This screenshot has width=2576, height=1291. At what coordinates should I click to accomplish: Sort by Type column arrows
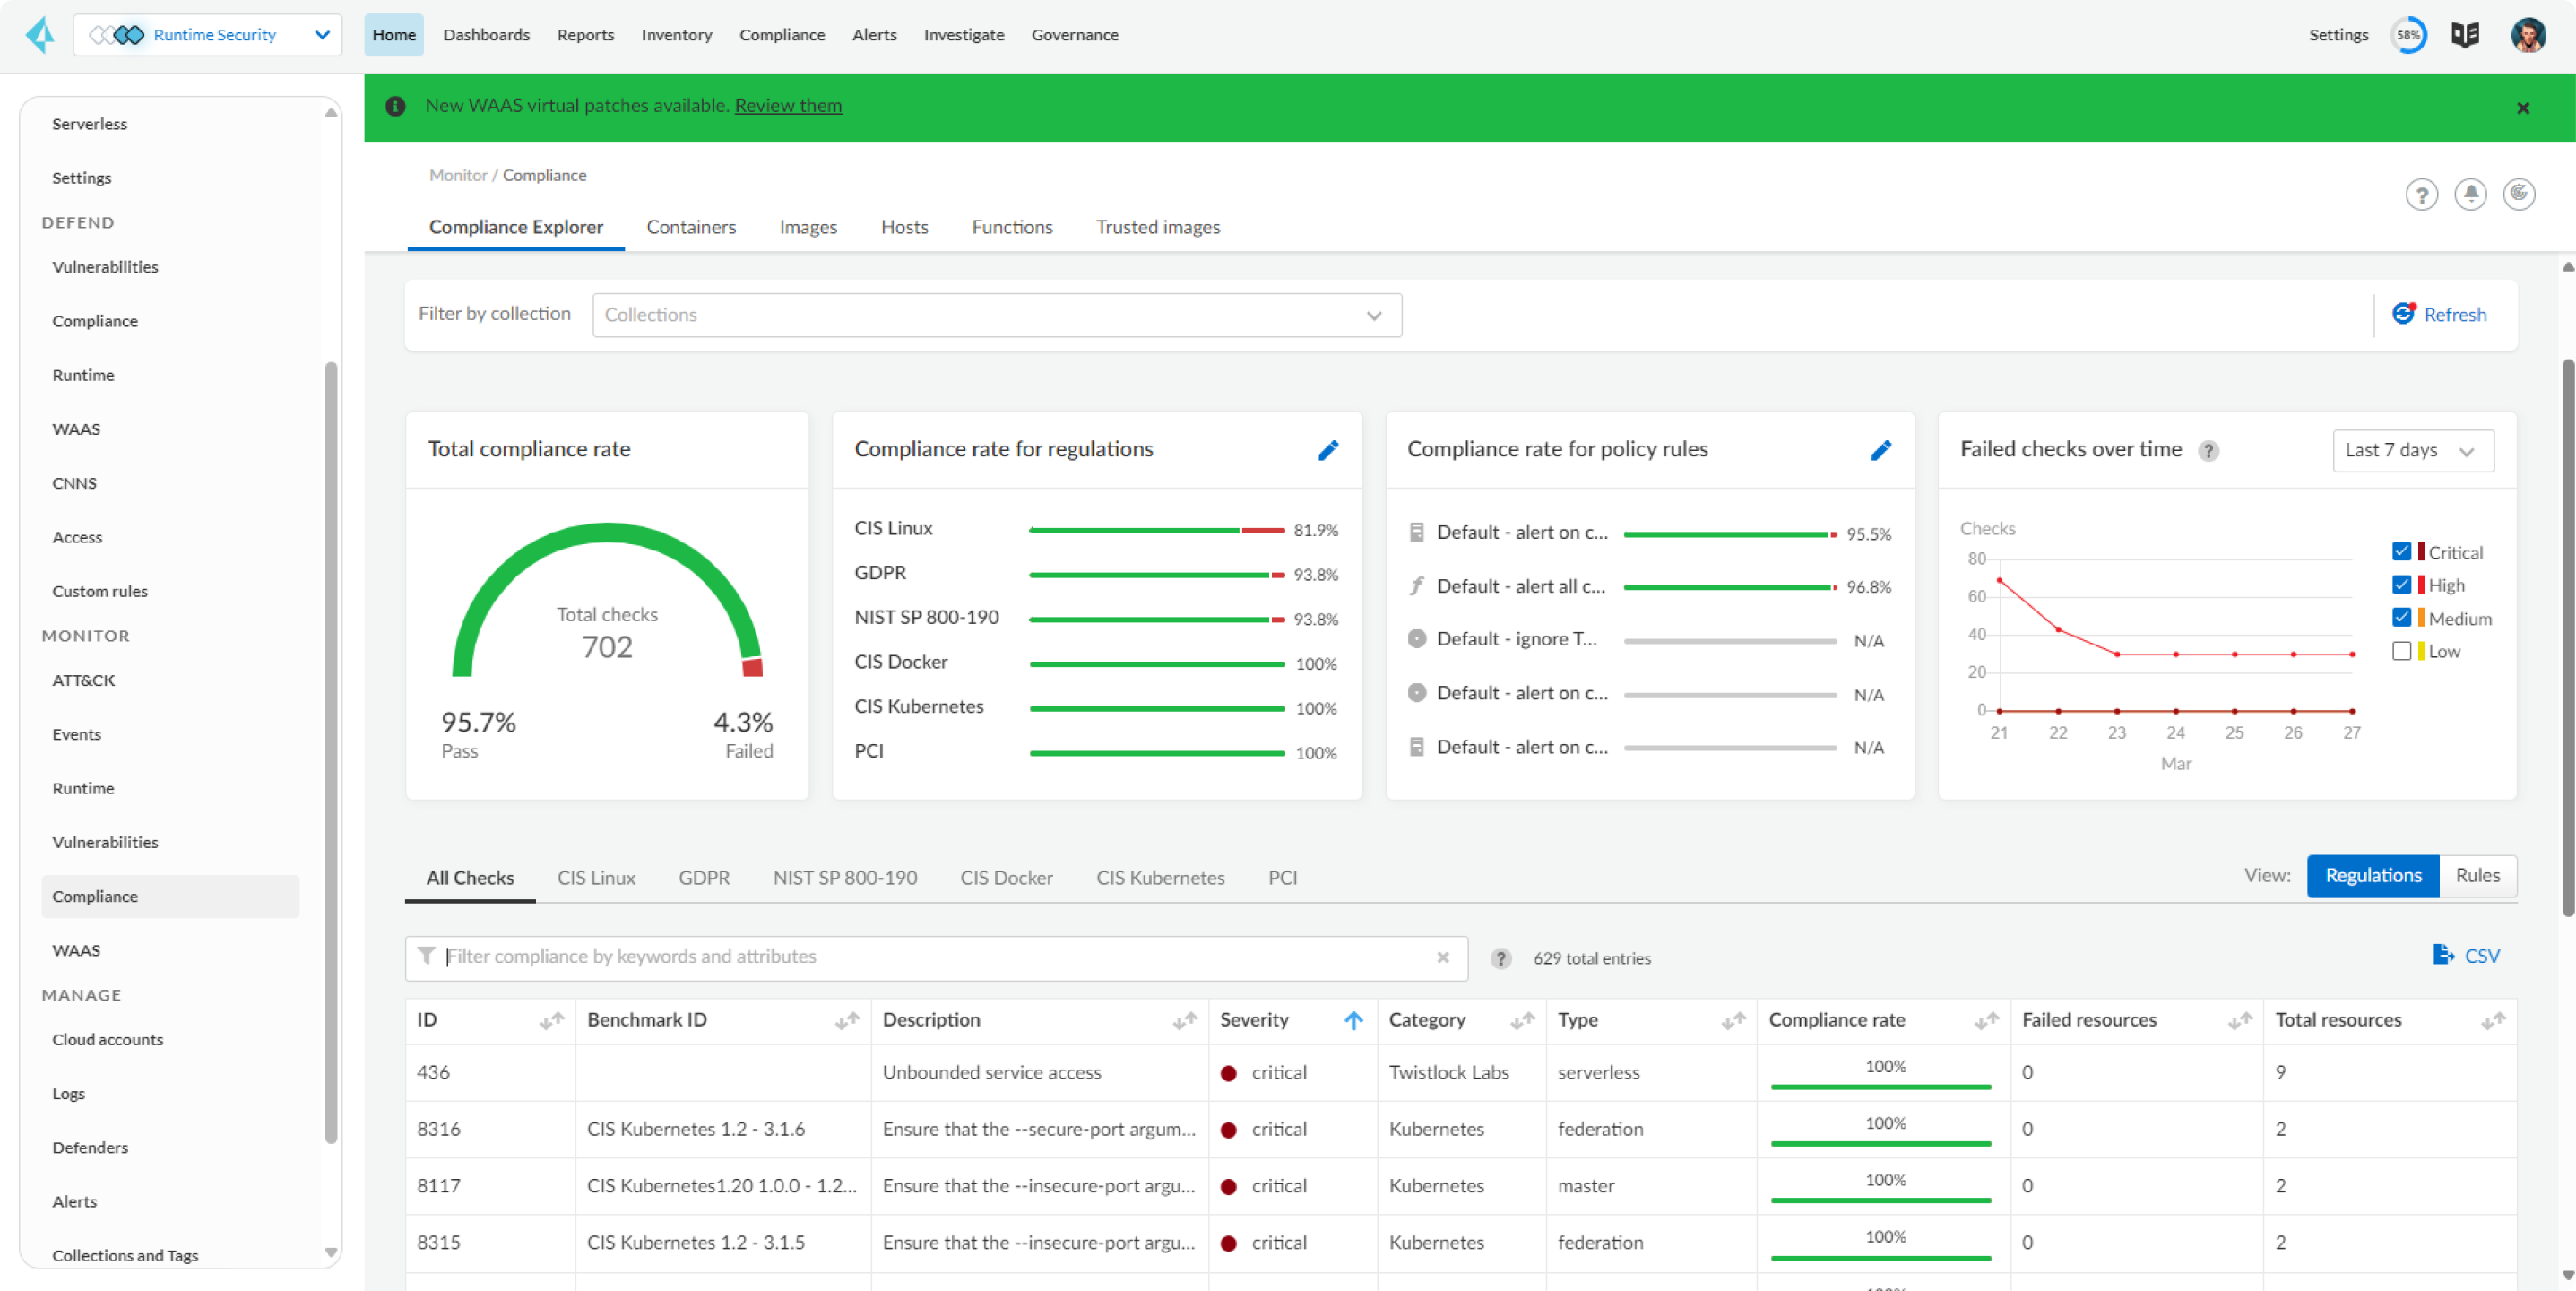click(x=1733, y=1020)
